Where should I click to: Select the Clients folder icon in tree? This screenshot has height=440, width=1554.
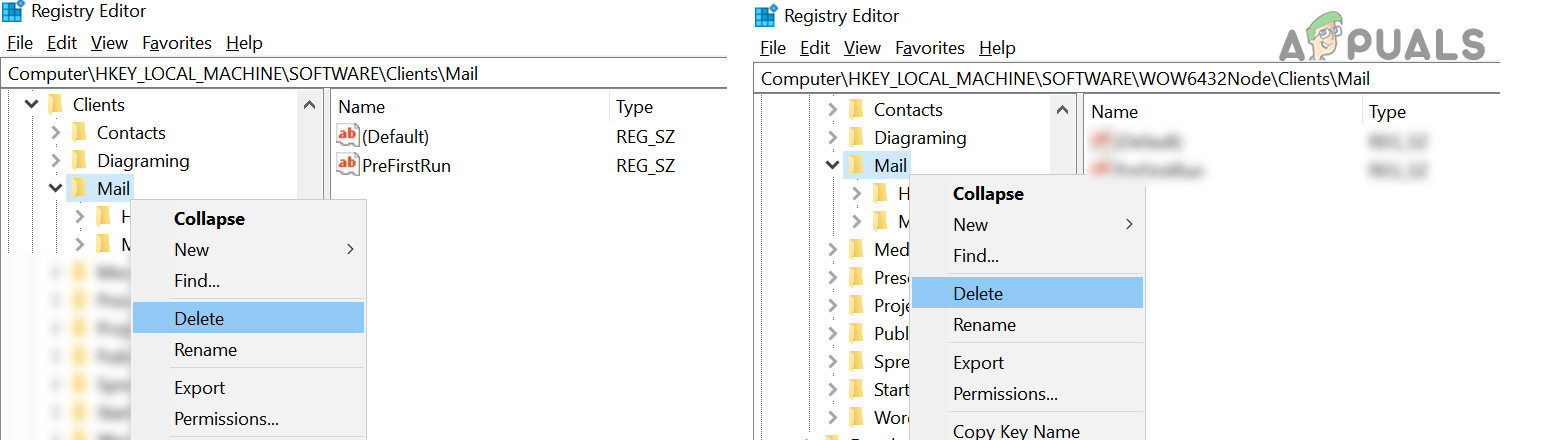56,104
